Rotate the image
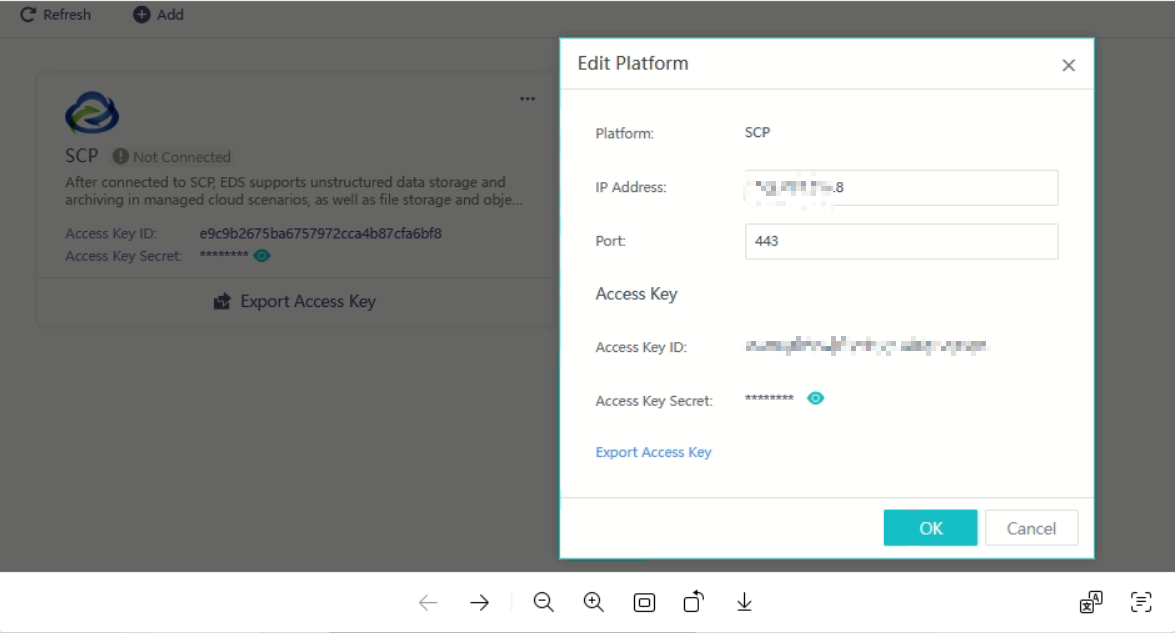The height and width of the screenshot is (633, 1175). pyautogui.click(x=694, y=602)
